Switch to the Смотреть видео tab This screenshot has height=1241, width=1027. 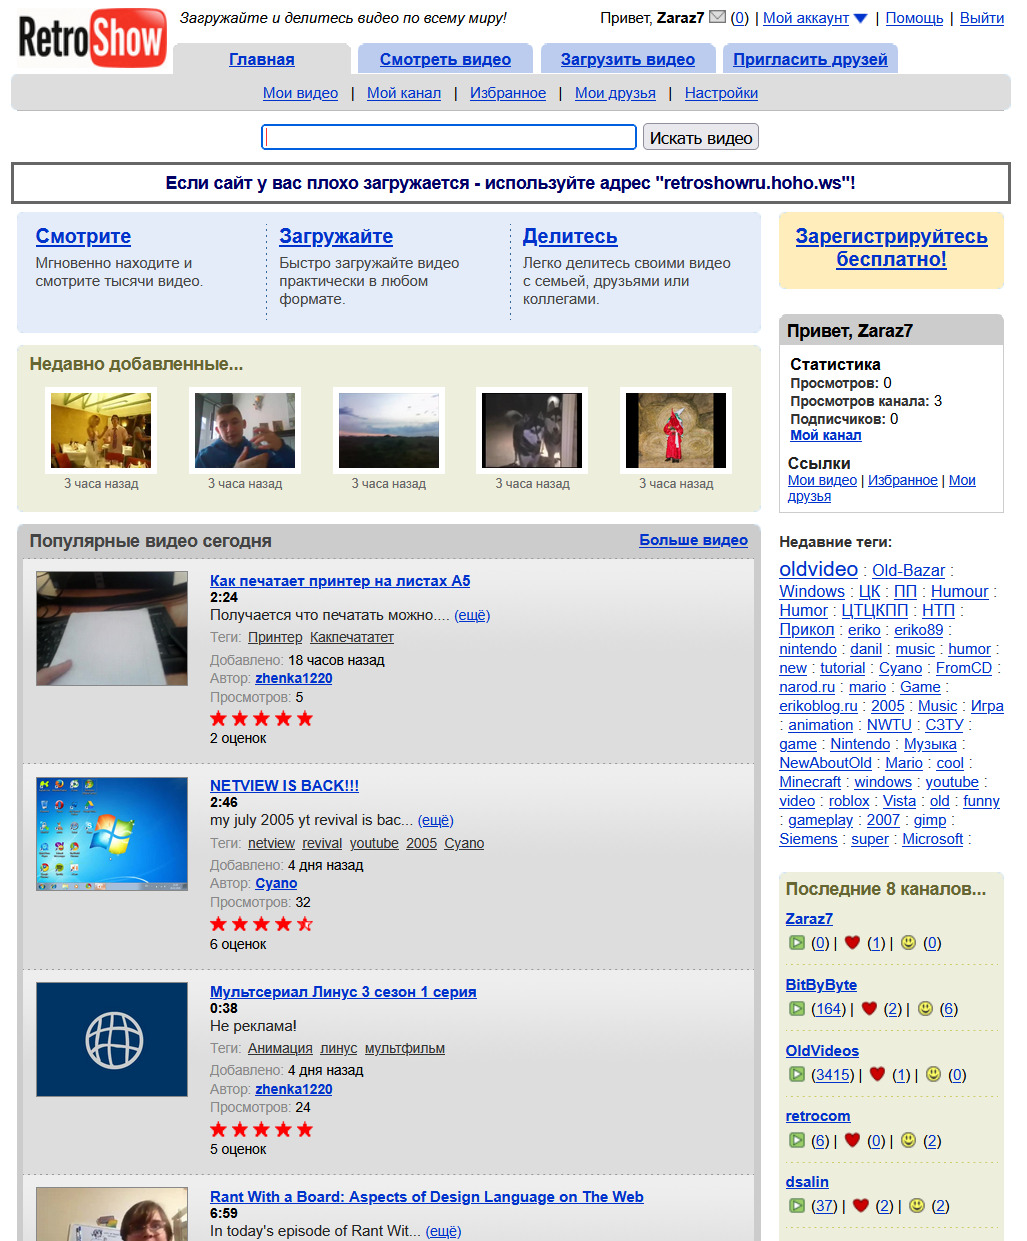(445, 59)
